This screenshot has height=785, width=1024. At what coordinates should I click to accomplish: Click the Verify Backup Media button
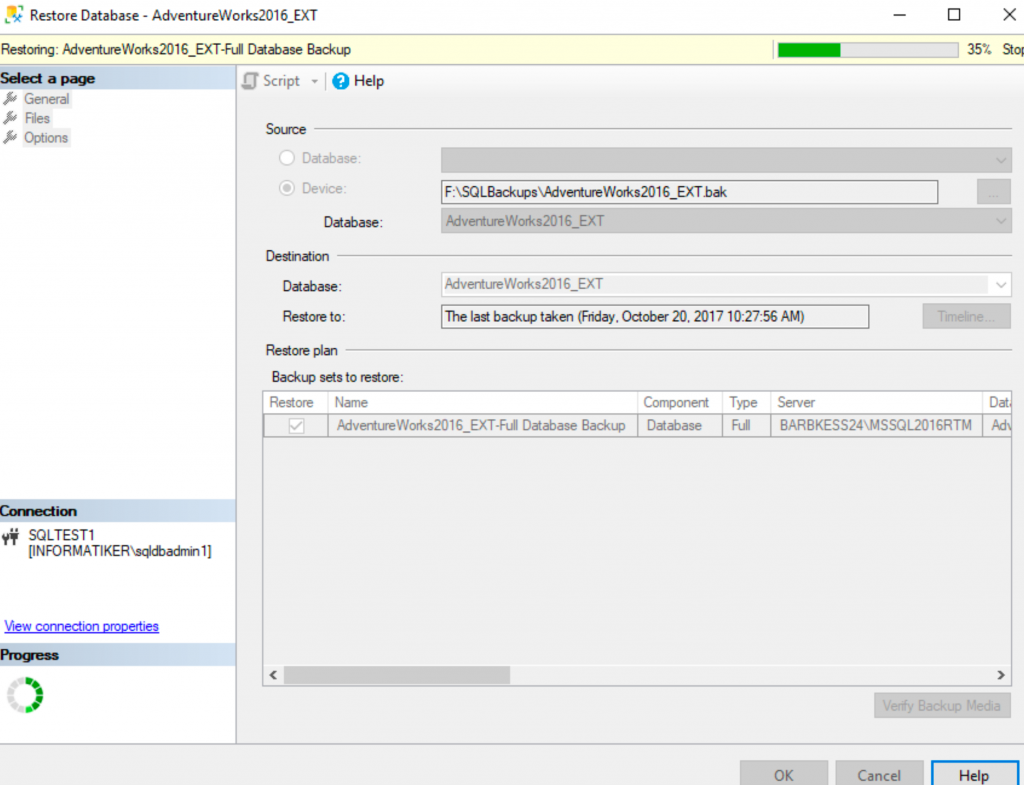(942, 705)
